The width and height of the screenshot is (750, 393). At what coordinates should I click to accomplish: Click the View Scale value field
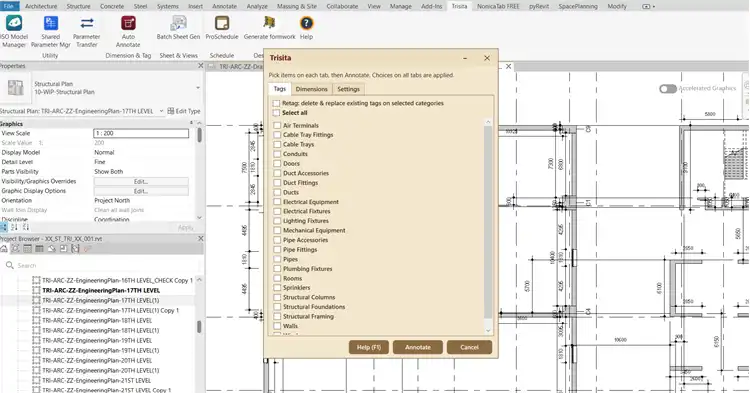141,133
